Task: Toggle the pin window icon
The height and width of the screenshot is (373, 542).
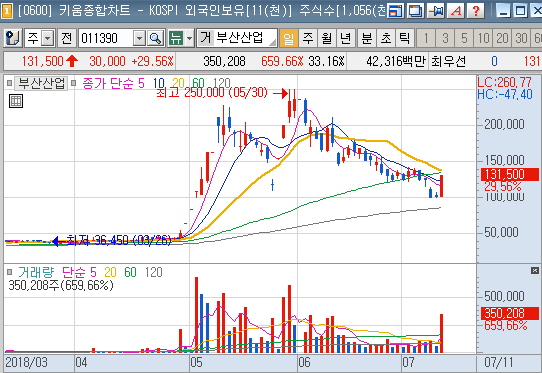Action: click(x=436, y=11)
